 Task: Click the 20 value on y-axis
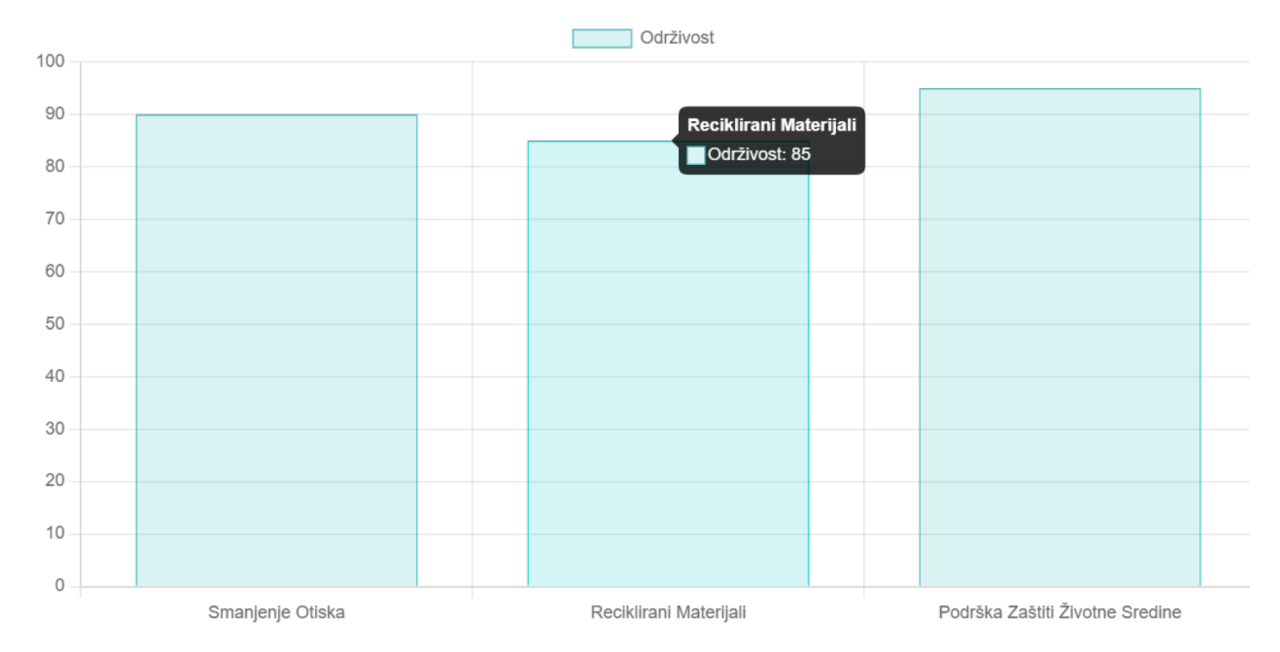point(54,481)
